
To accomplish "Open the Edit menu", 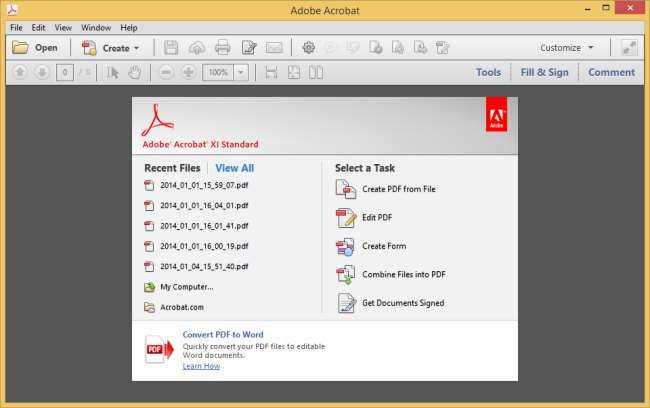I will (x=38, y=28).
